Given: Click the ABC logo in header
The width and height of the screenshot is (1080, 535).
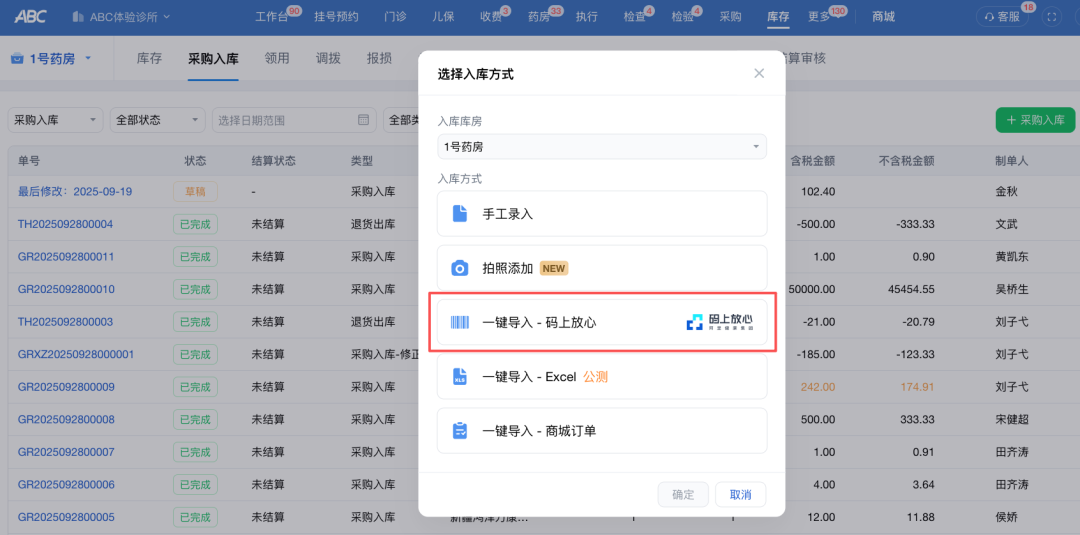Looking at the screenshot, I should [x=30, y=17].
